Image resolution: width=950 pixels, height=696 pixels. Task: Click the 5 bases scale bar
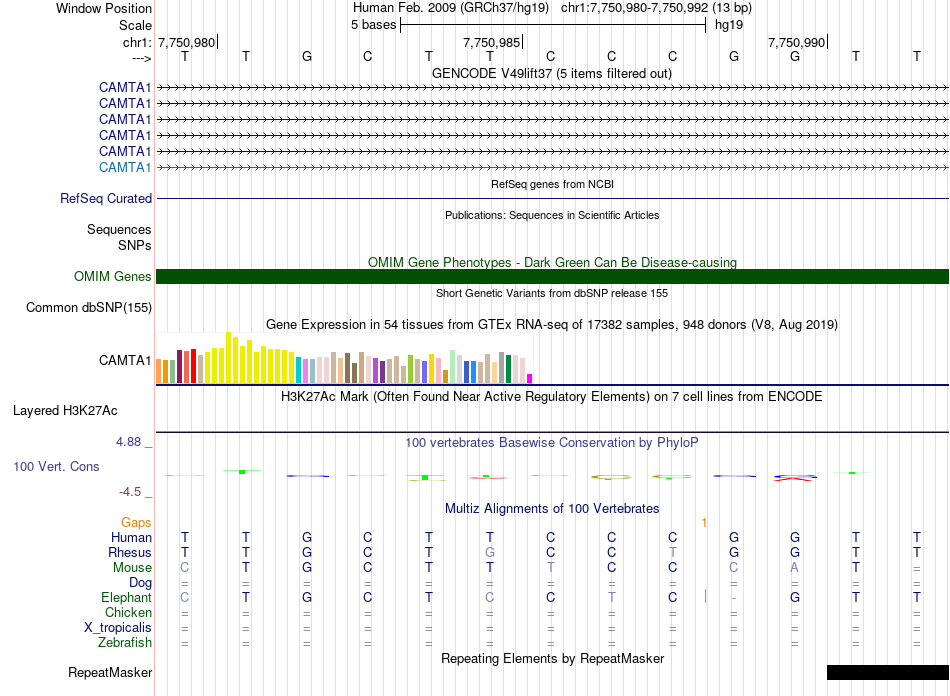coord(552,24)
